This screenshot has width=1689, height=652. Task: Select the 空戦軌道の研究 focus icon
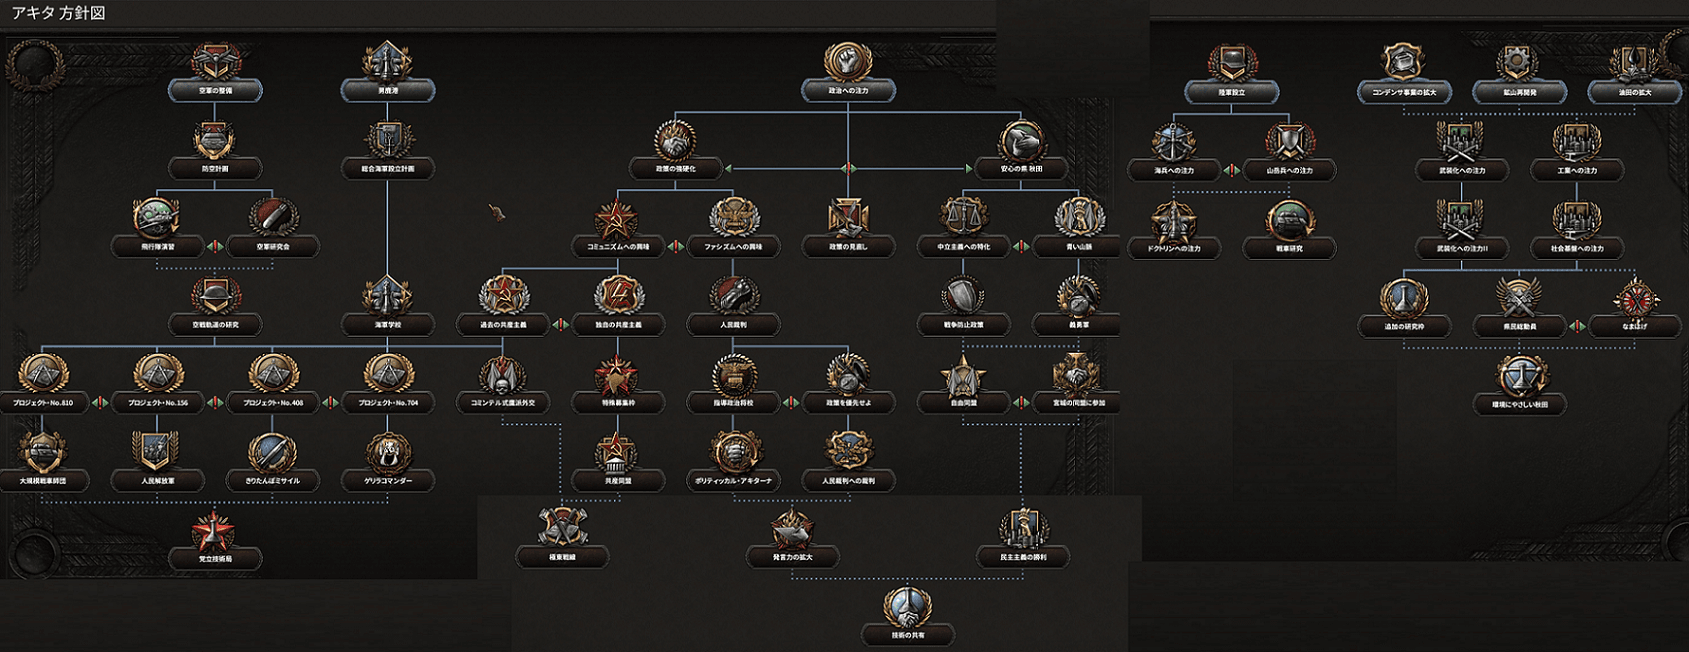[215, 297]
